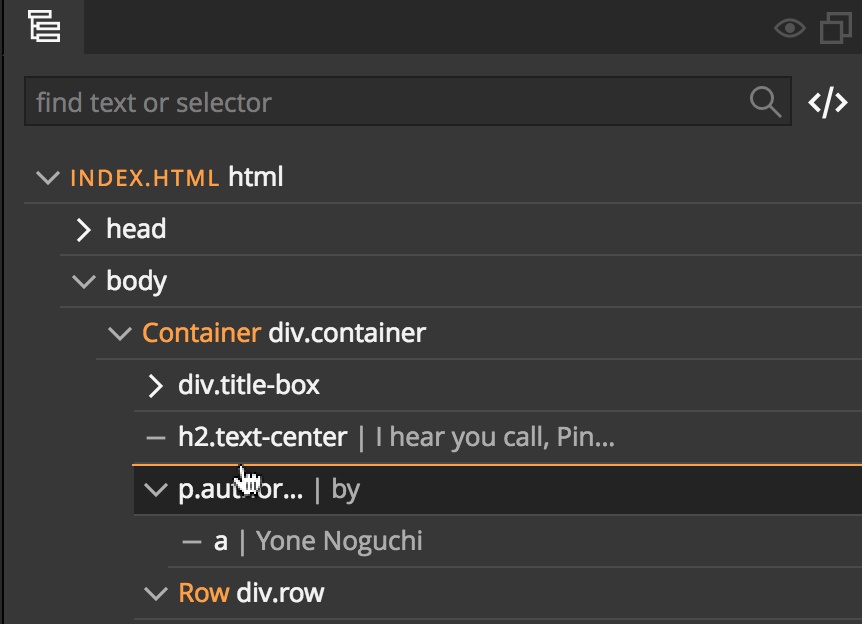The width and height of the screenshot is (862, 624).
Task: Expand the head node
Action: tap(84, 230)
